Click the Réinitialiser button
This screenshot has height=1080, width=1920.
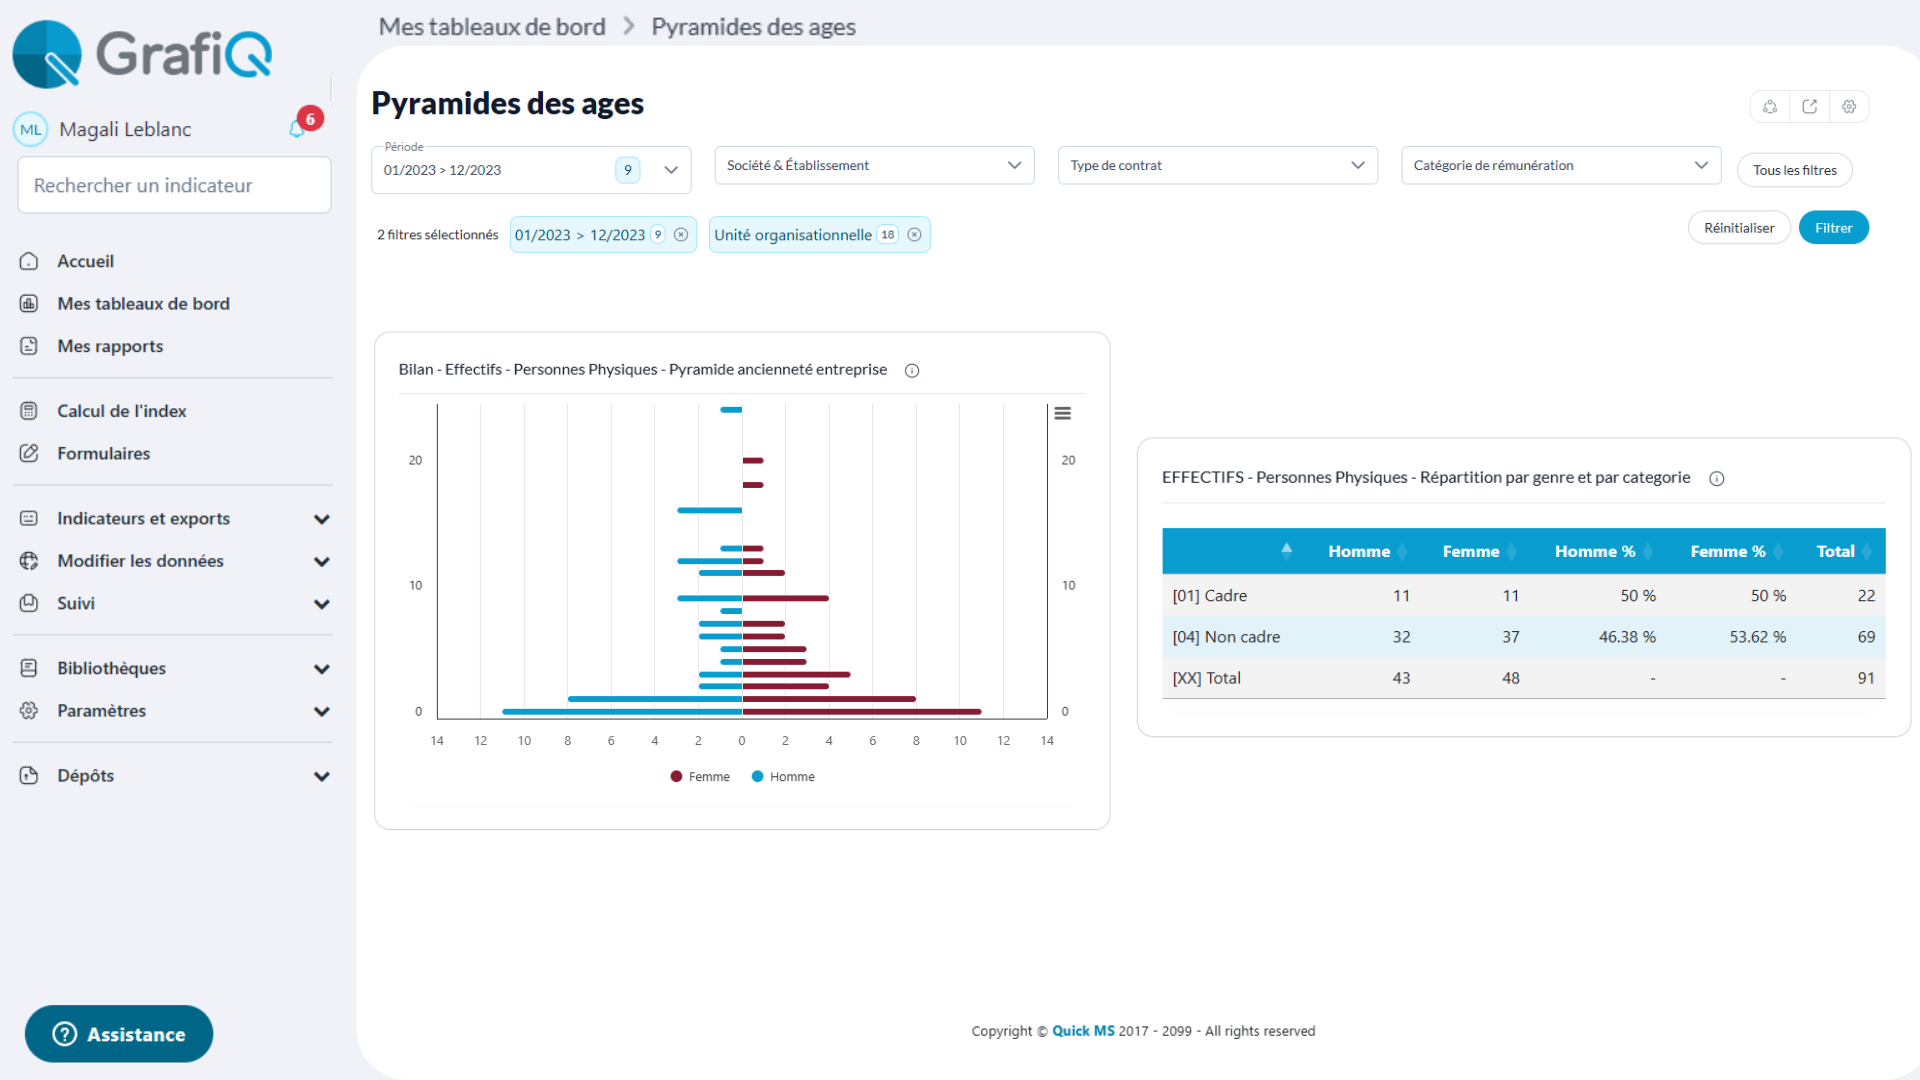point(1738,228)
